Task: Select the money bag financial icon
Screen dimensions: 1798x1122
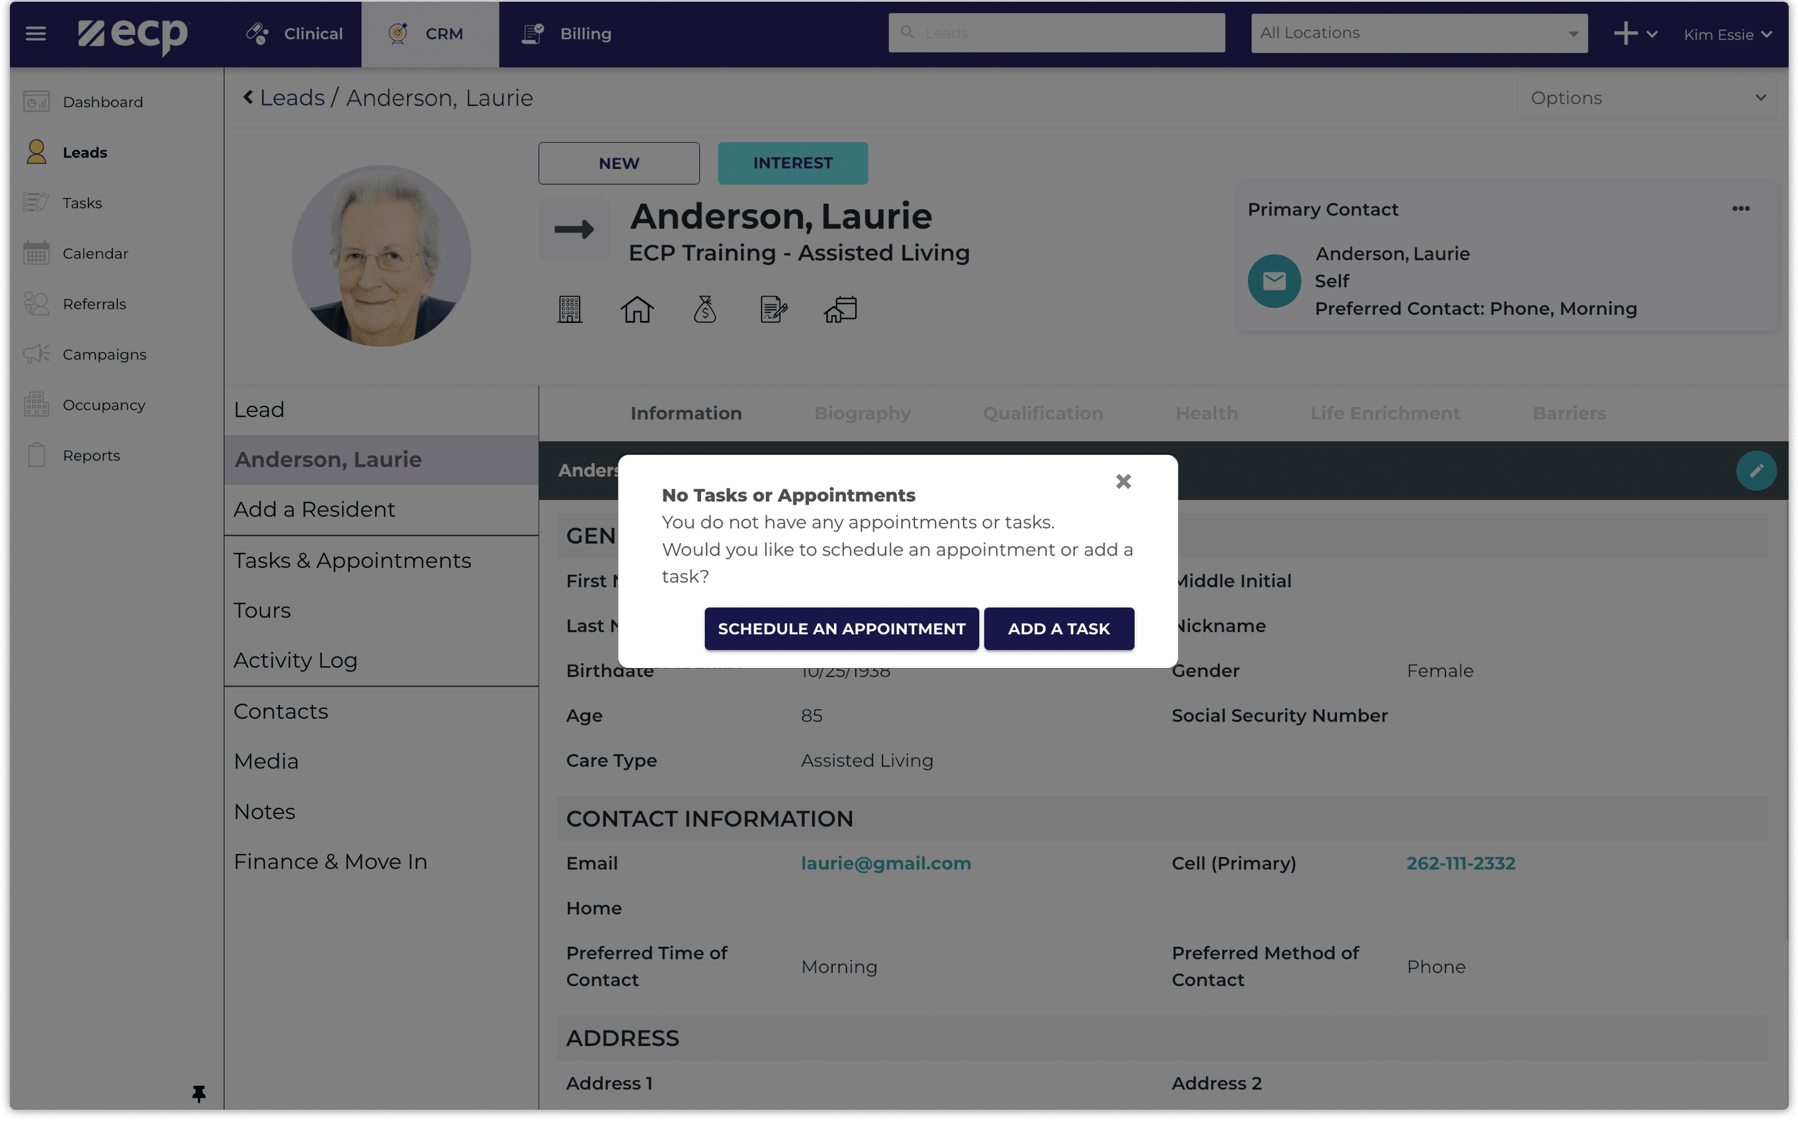Action: tap(705, 309)
